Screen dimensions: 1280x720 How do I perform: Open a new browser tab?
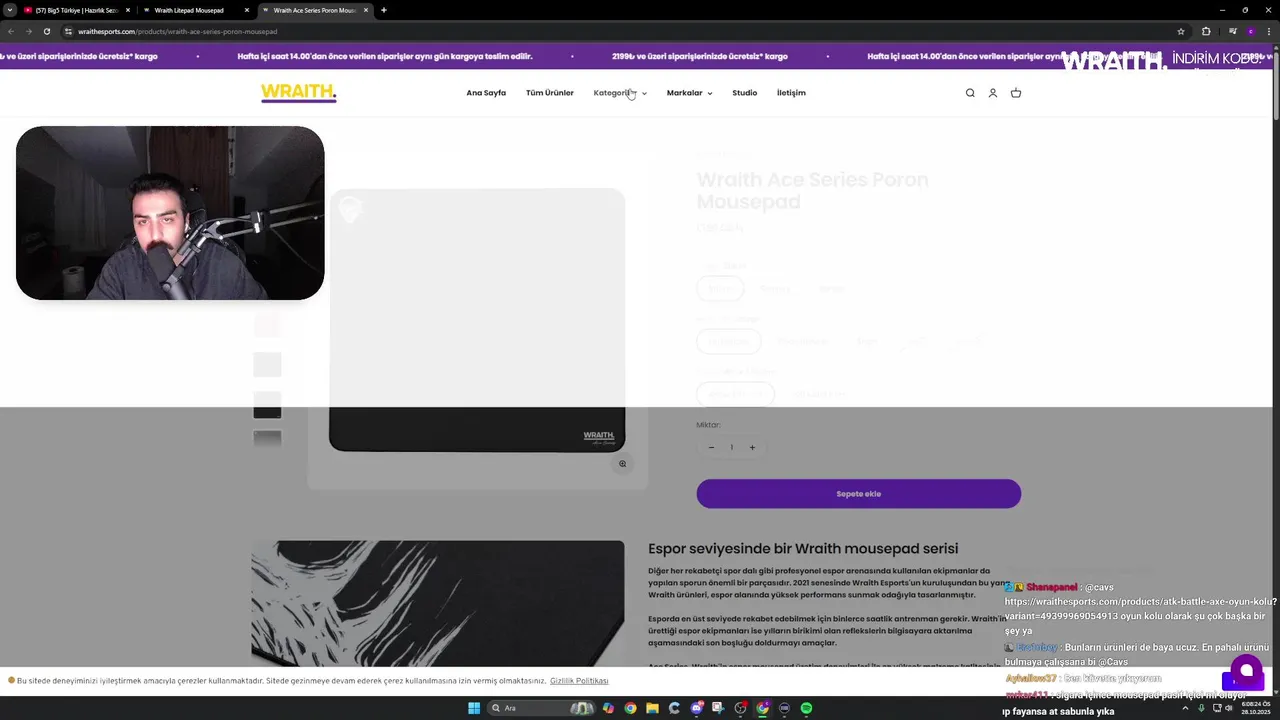[384, 10]
